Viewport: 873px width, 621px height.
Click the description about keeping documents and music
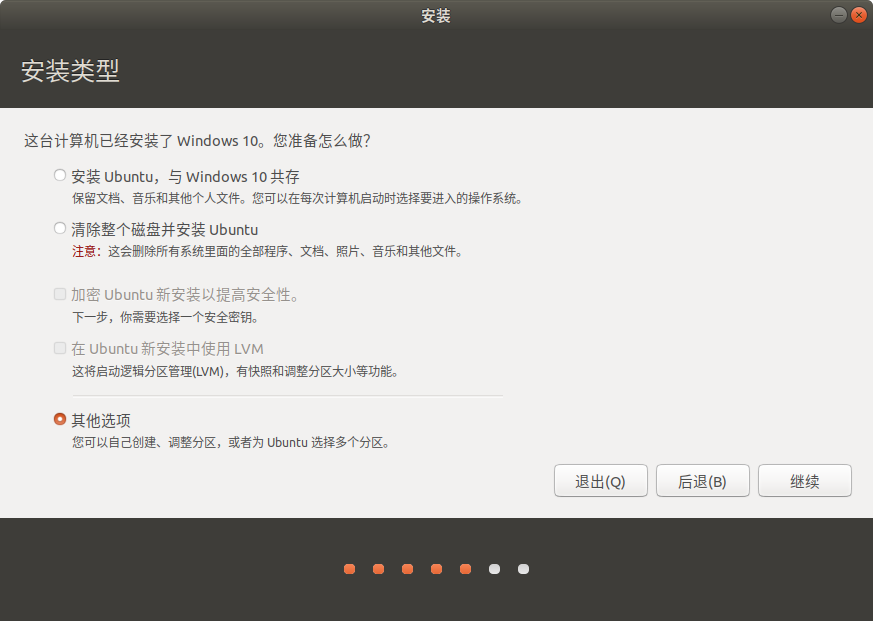[297, 198]
